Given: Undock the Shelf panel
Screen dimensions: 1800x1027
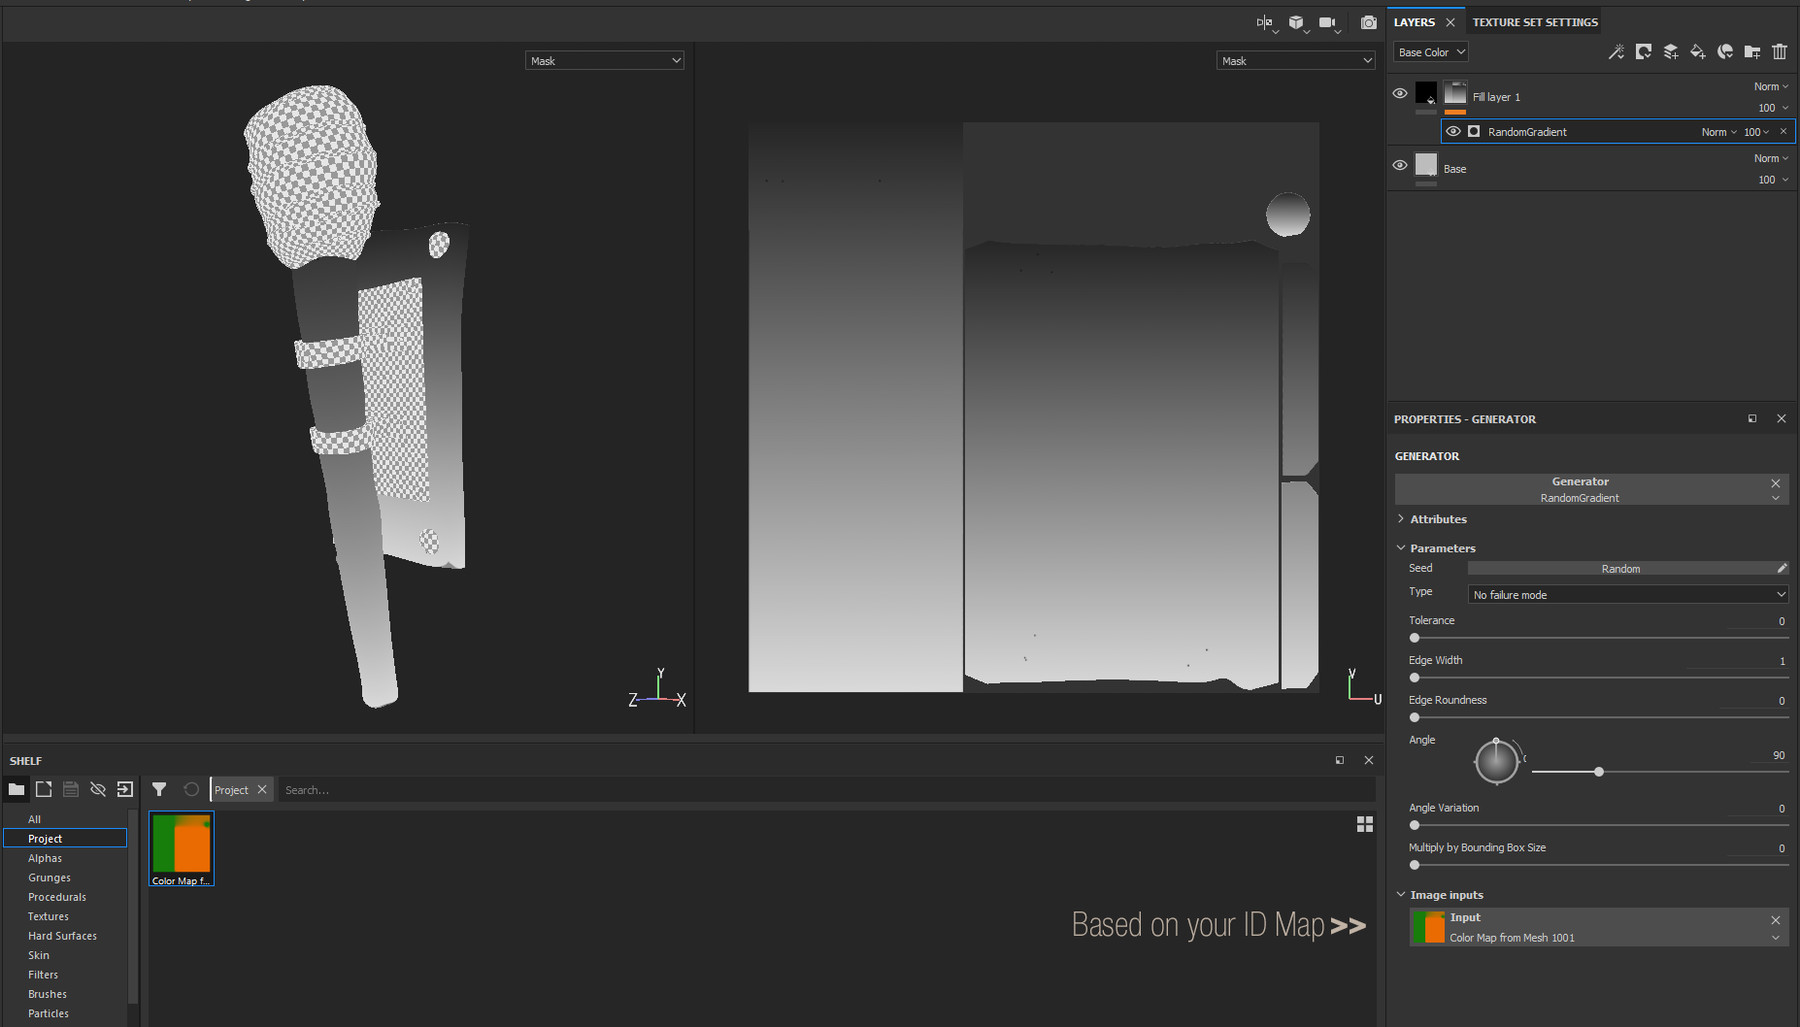Looking at the screenshot, I should point(1340,760).
